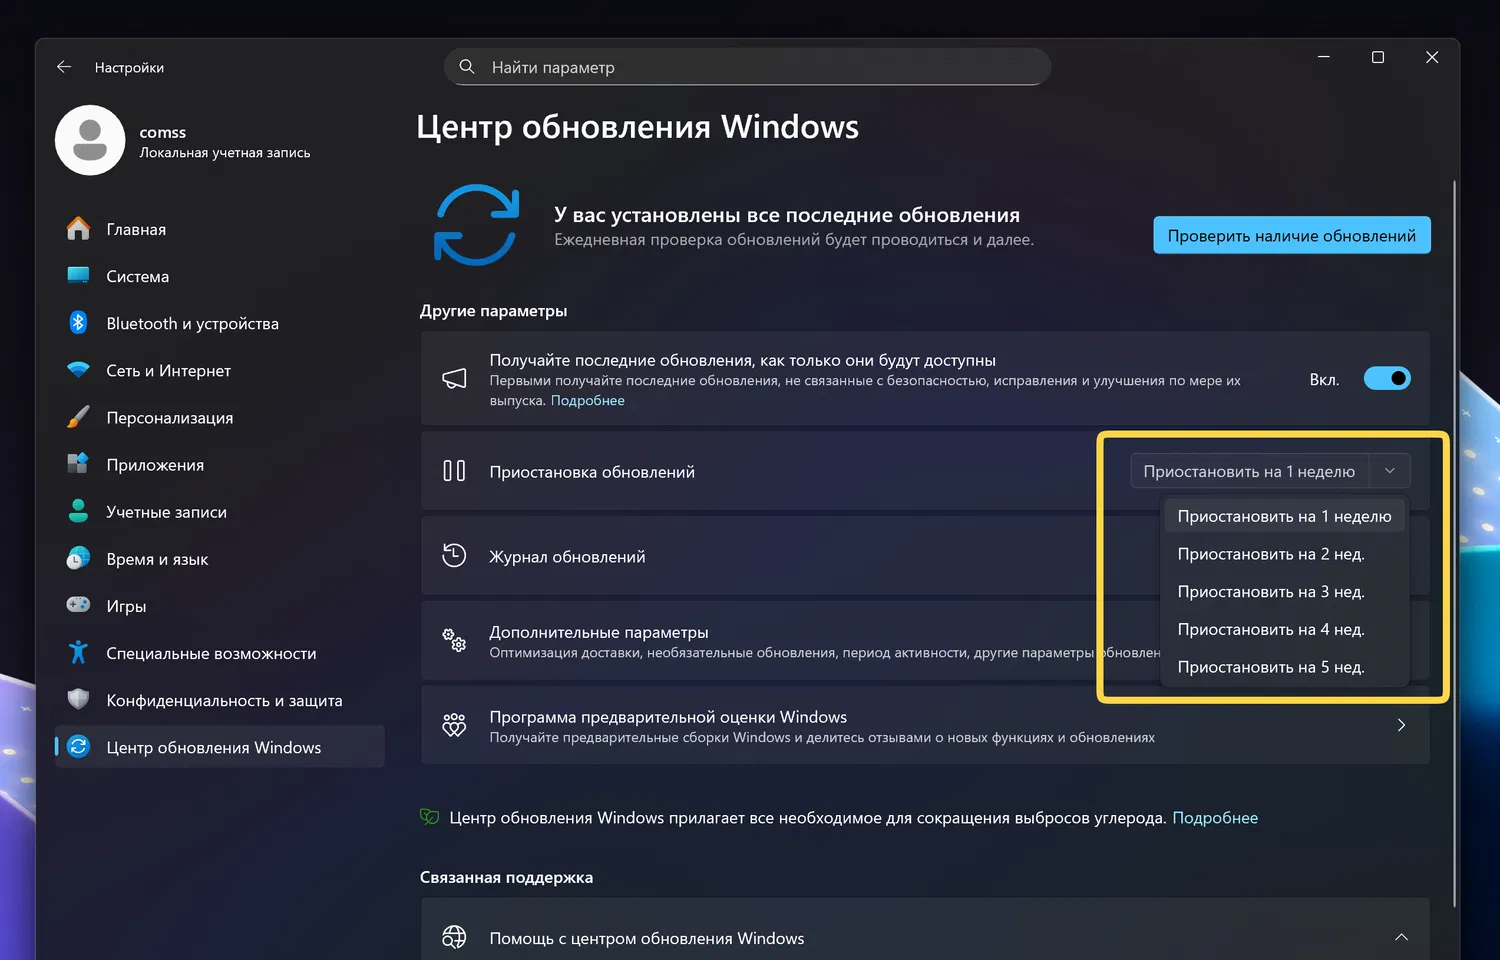The height and width of the screenshot is (960, 1500).
Task: Select Приостановить на 3 нед. option
Action: pos(1270,592)
